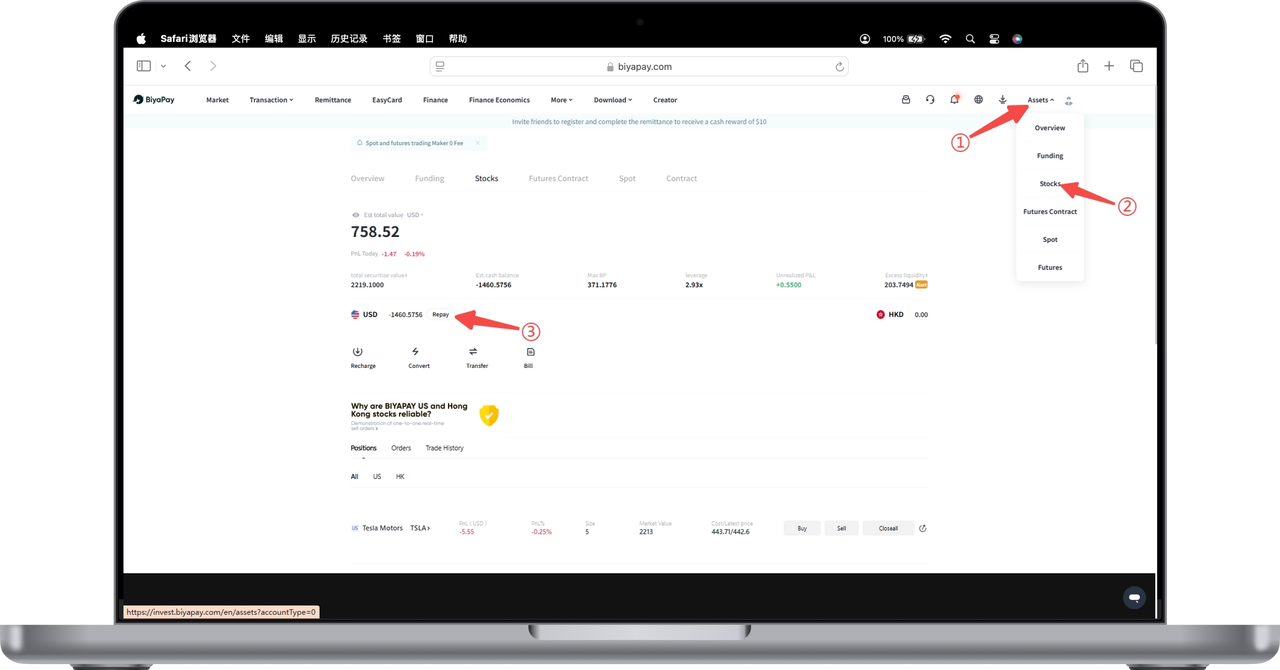
Task: Open the customer support headset icon
Action: point(930,100)
